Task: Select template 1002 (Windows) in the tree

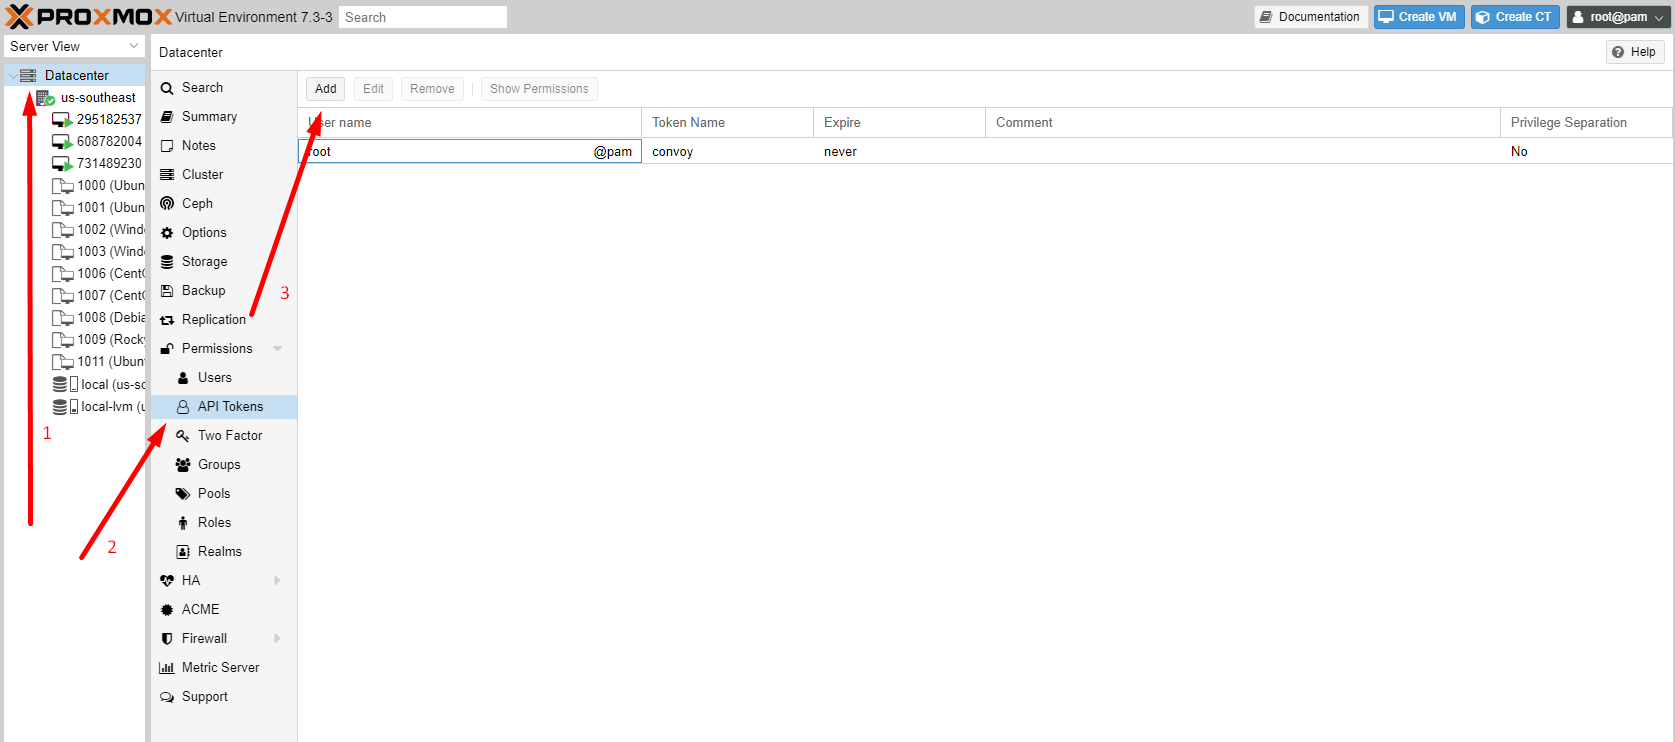Action: click(98, 229)
